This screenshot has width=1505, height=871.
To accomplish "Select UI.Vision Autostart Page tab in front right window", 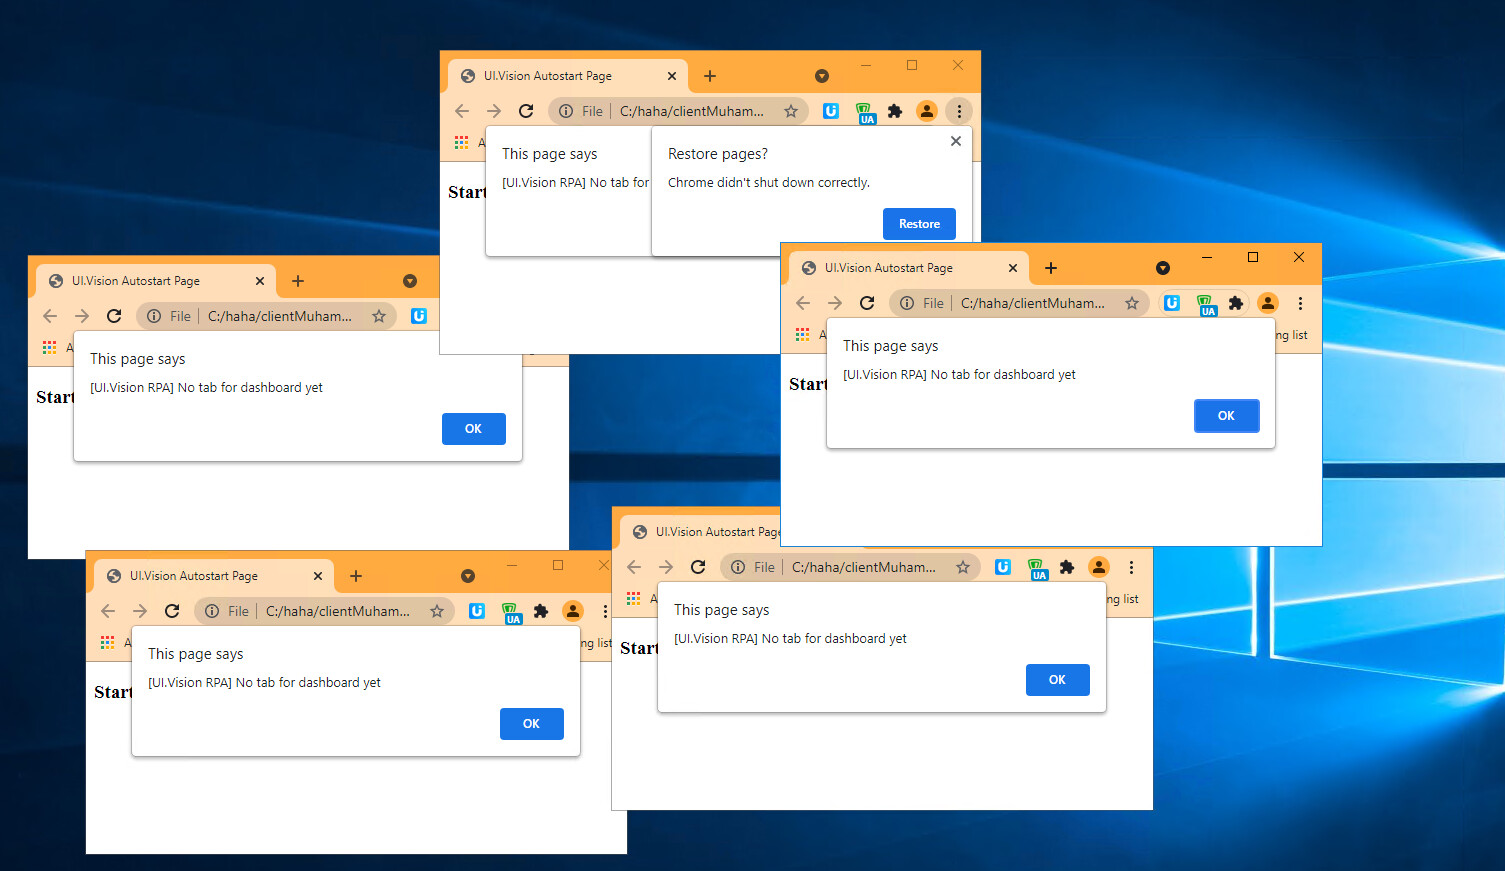I will [909, 268].
